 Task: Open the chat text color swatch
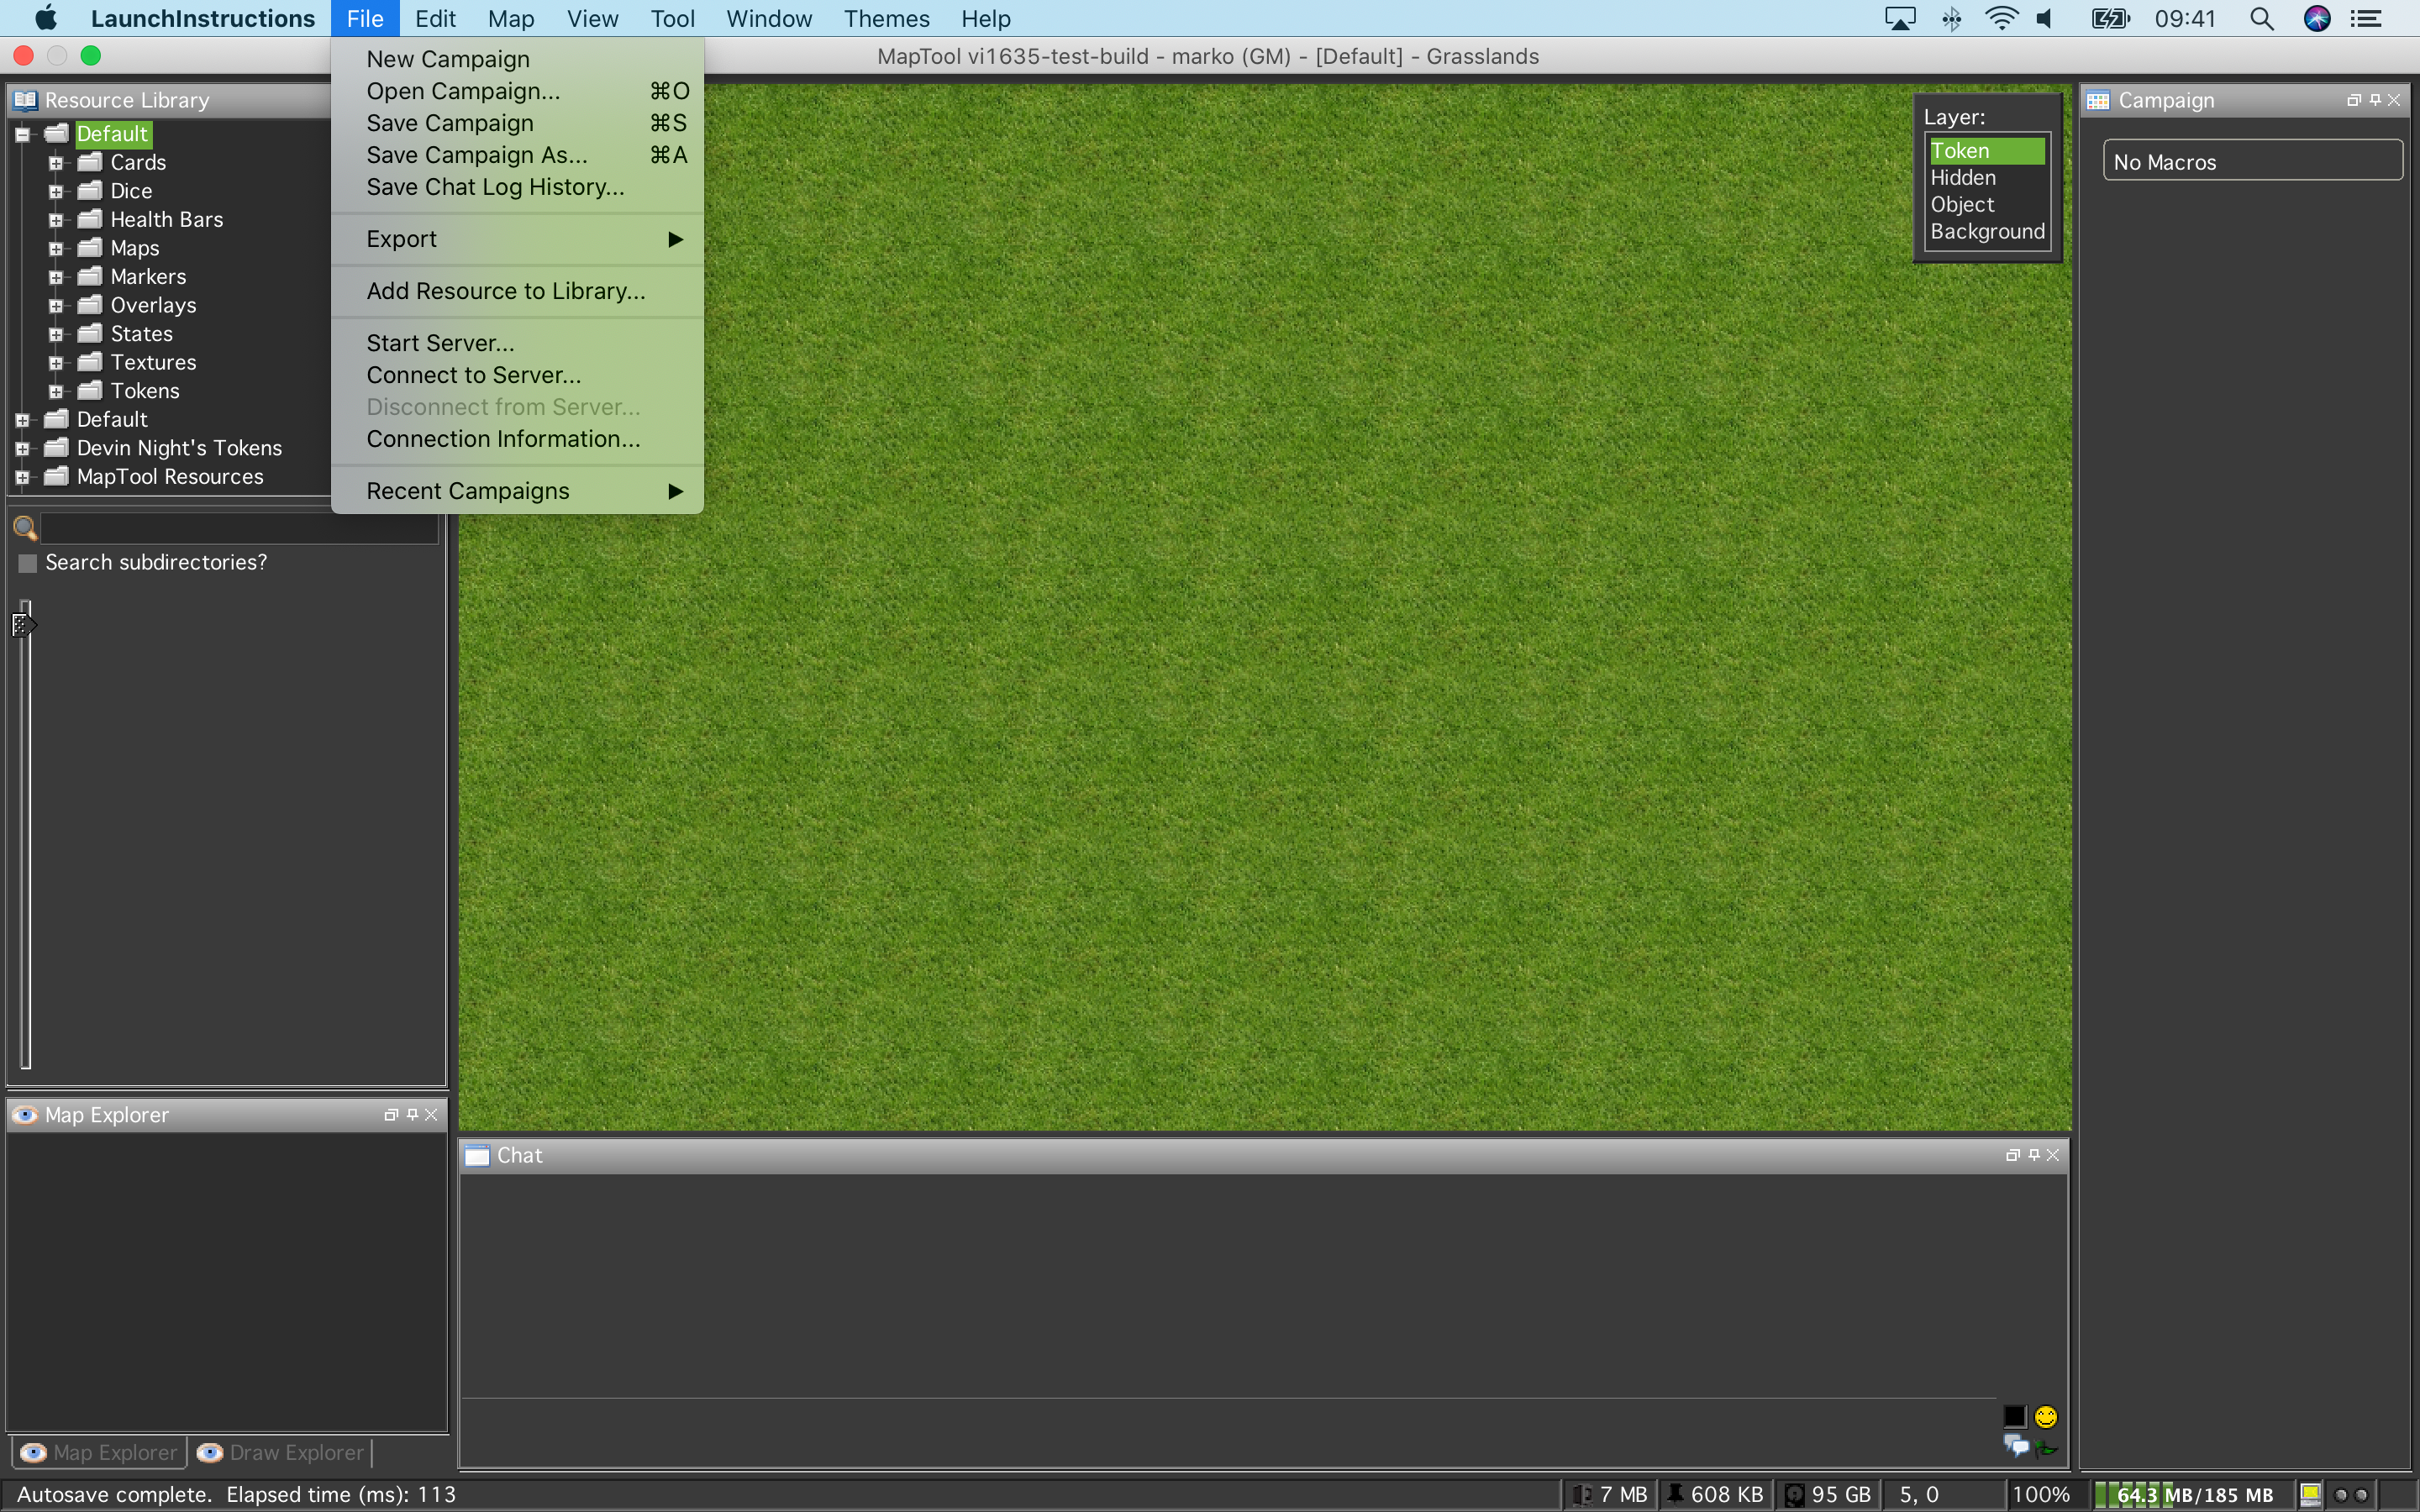2015,1416
